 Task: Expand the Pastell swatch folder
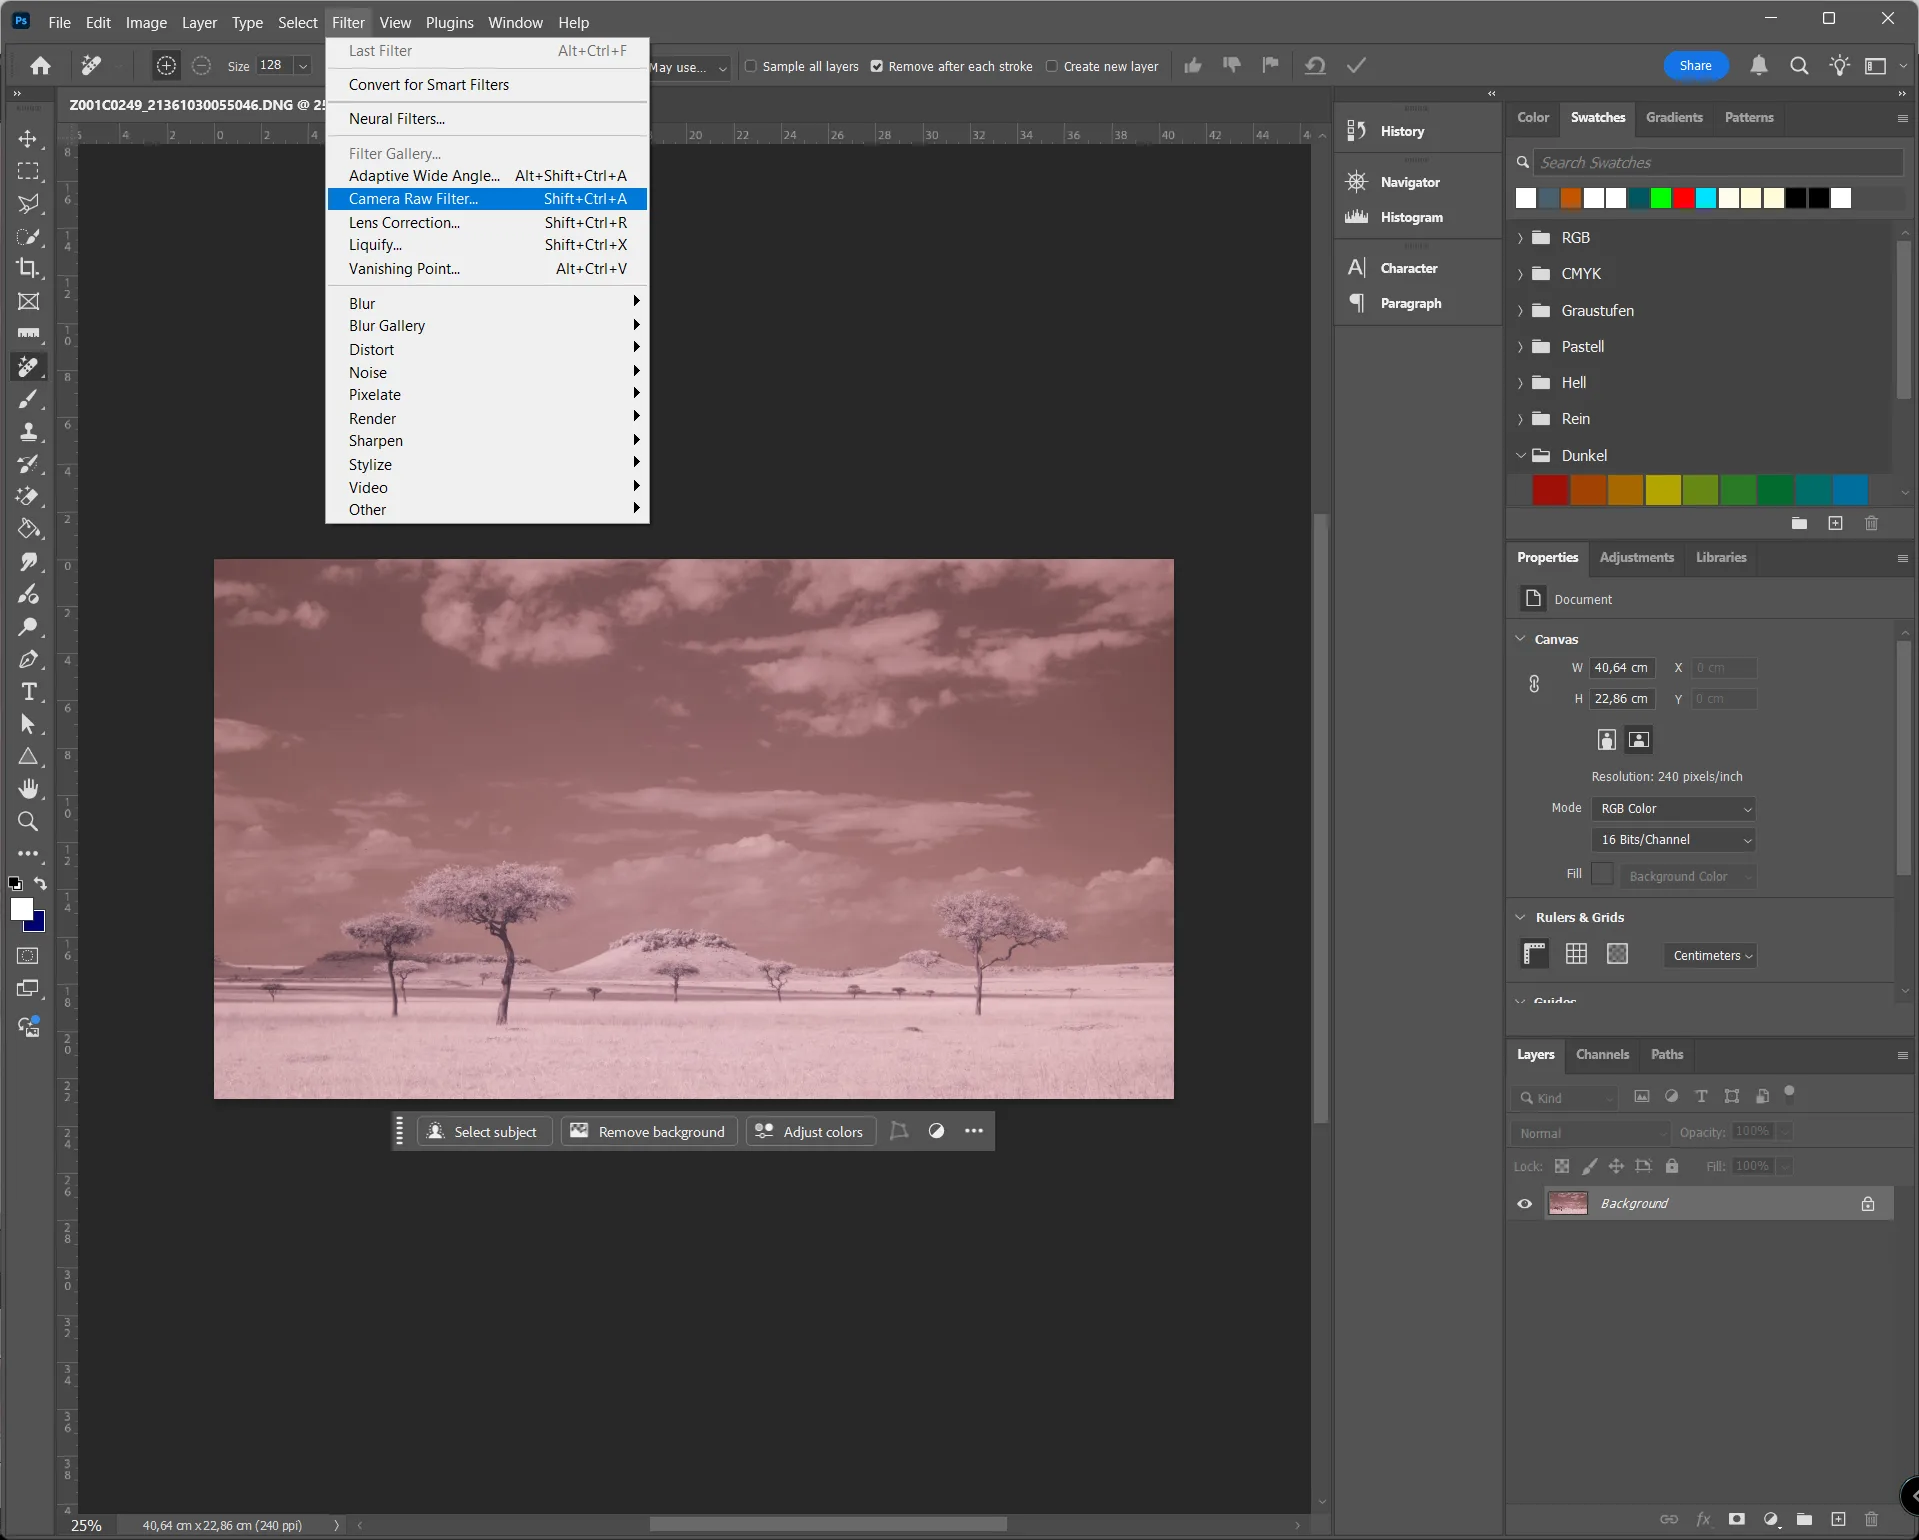[x=1520, y=347]
